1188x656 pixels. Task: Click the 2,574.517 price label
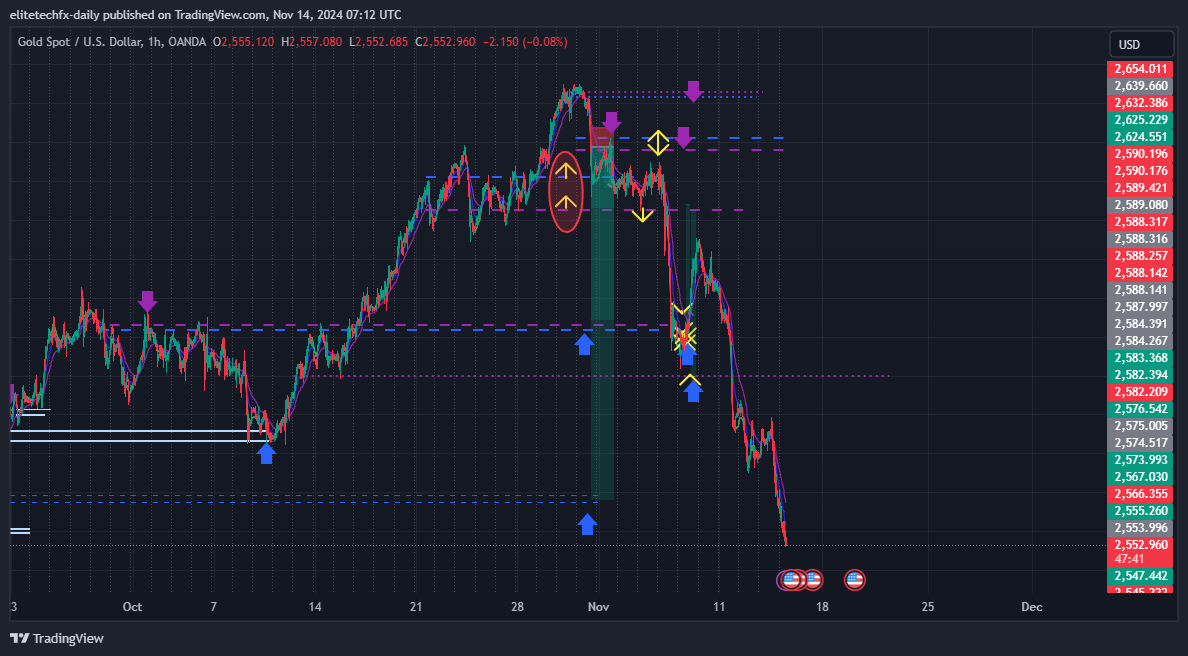click(x=1140, y=442)
